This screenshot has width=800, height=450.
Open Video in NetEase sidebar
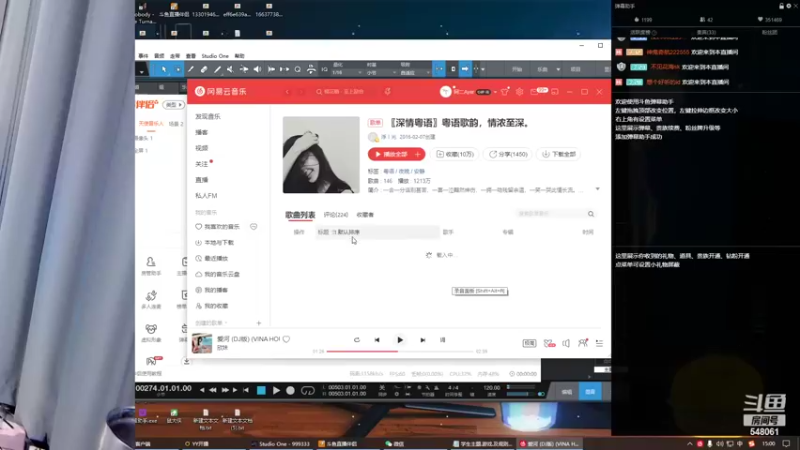(x=202, y=148)
